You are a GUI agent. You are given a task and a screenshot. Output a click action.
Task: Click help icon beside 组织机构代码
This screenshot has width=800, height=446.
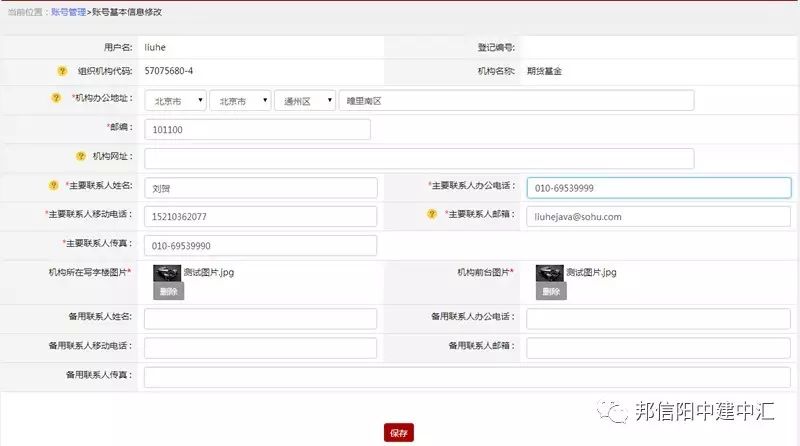tap(62, 71)
